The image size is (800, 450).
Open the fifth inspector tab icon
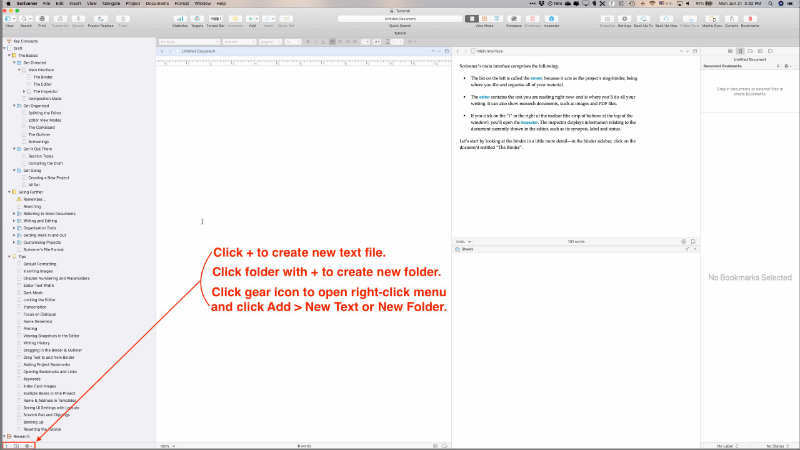[x=770, y=52]
